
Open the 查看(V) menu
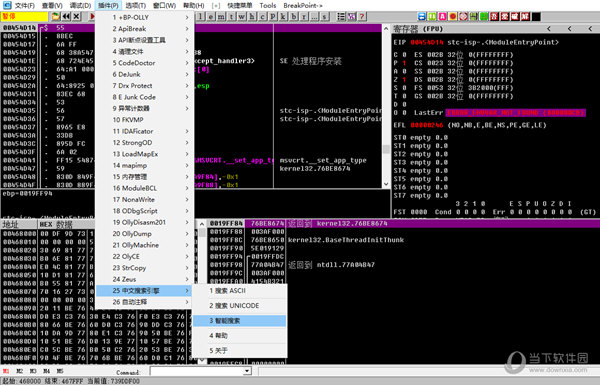pos(52,6)
